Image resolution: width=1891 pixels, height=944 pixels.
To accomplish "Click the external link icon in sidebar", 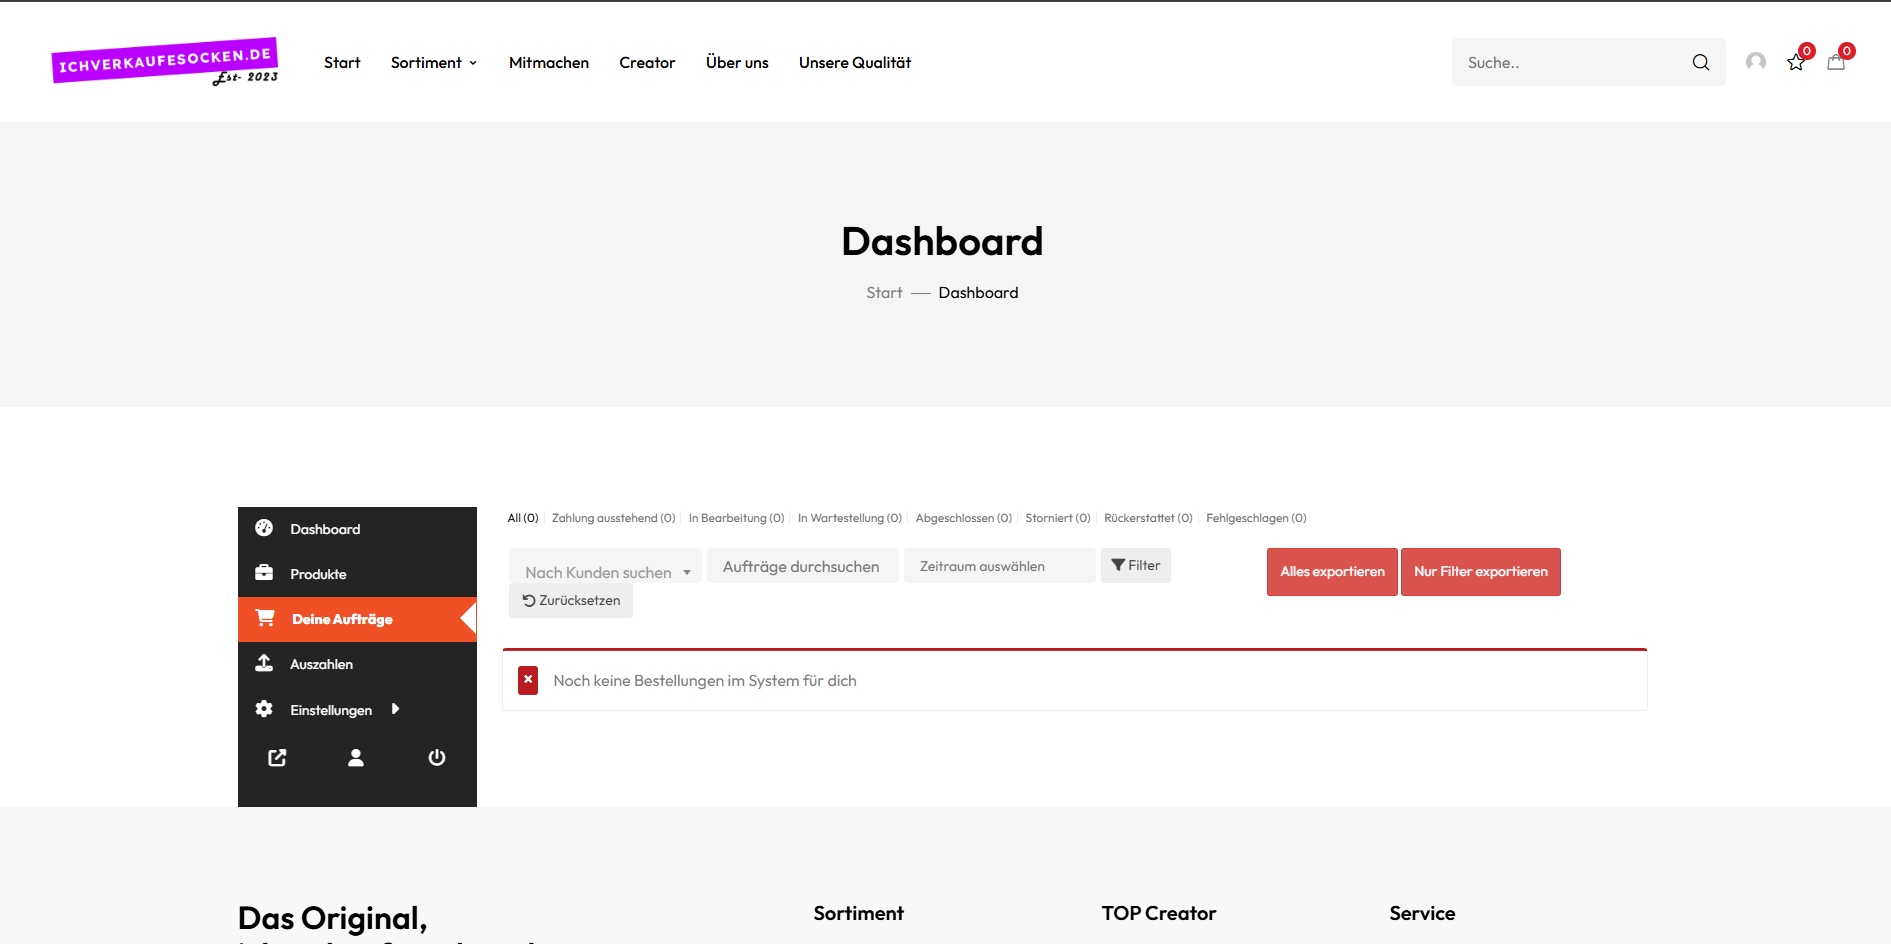I will coord(277,758).
